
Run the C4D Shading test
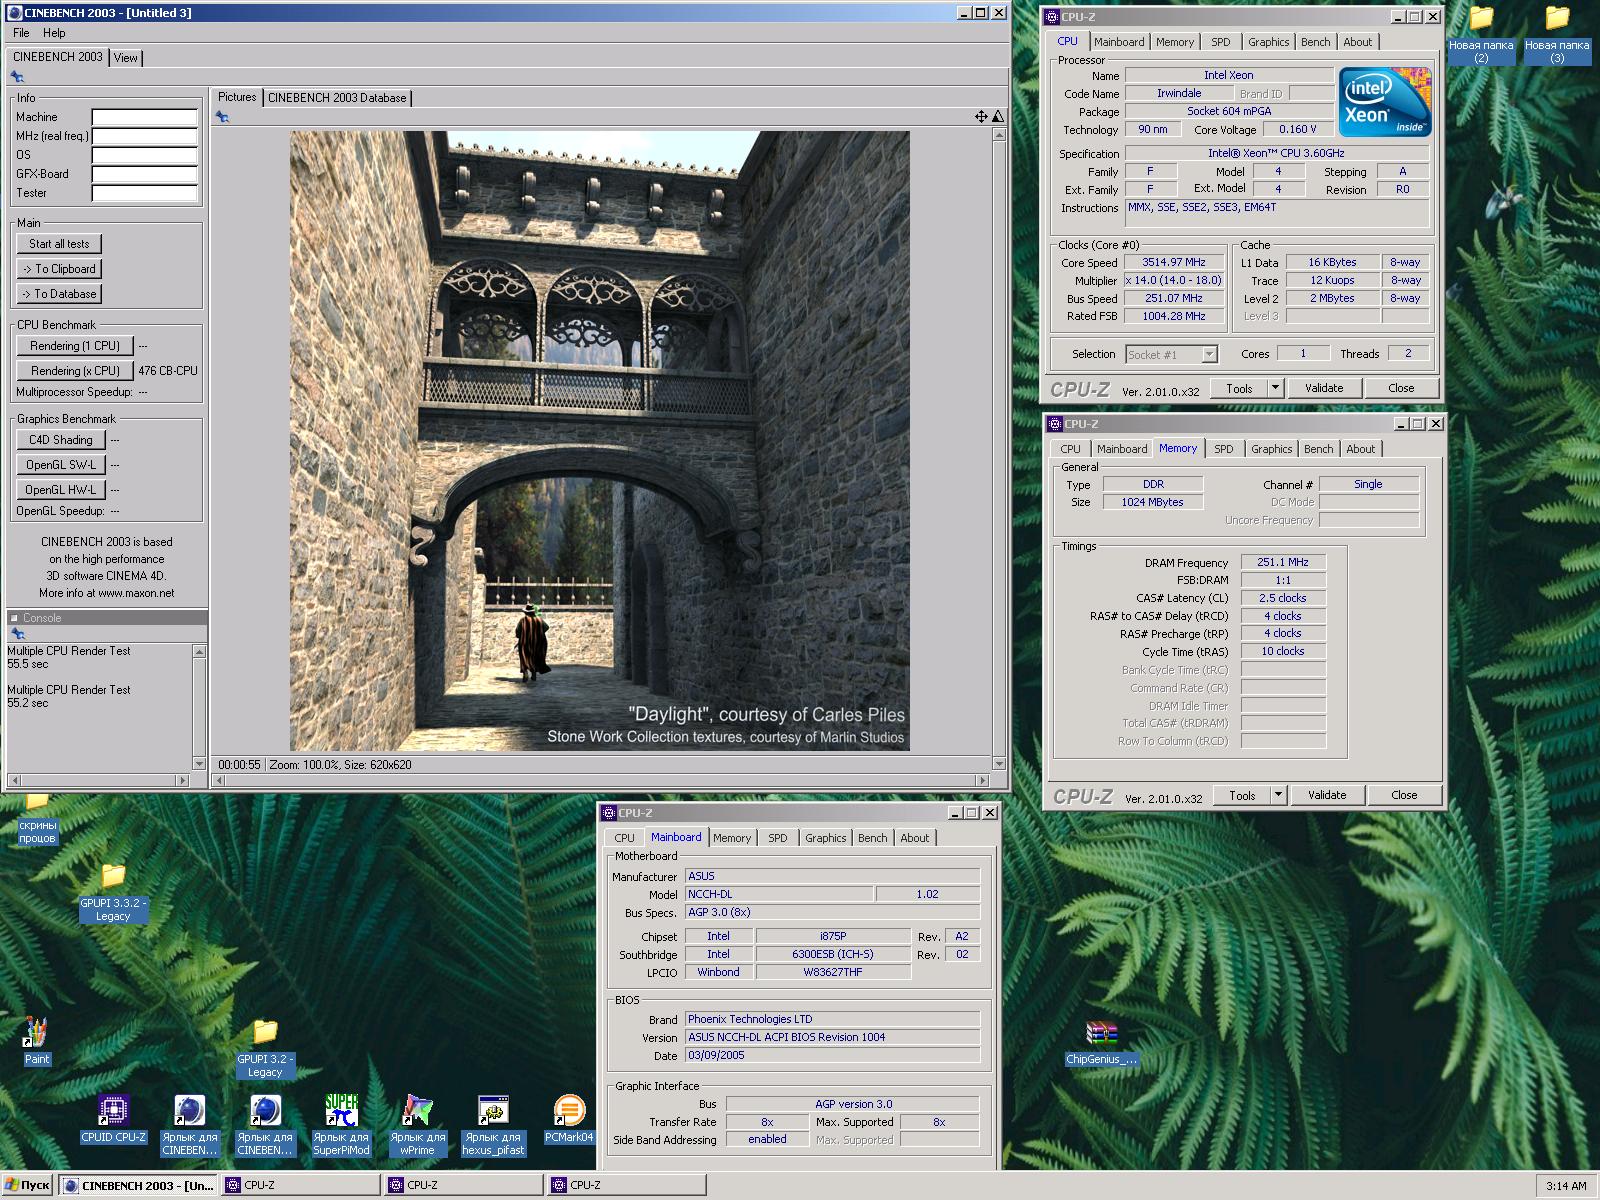pyautogui.click(x=60, y=440)
